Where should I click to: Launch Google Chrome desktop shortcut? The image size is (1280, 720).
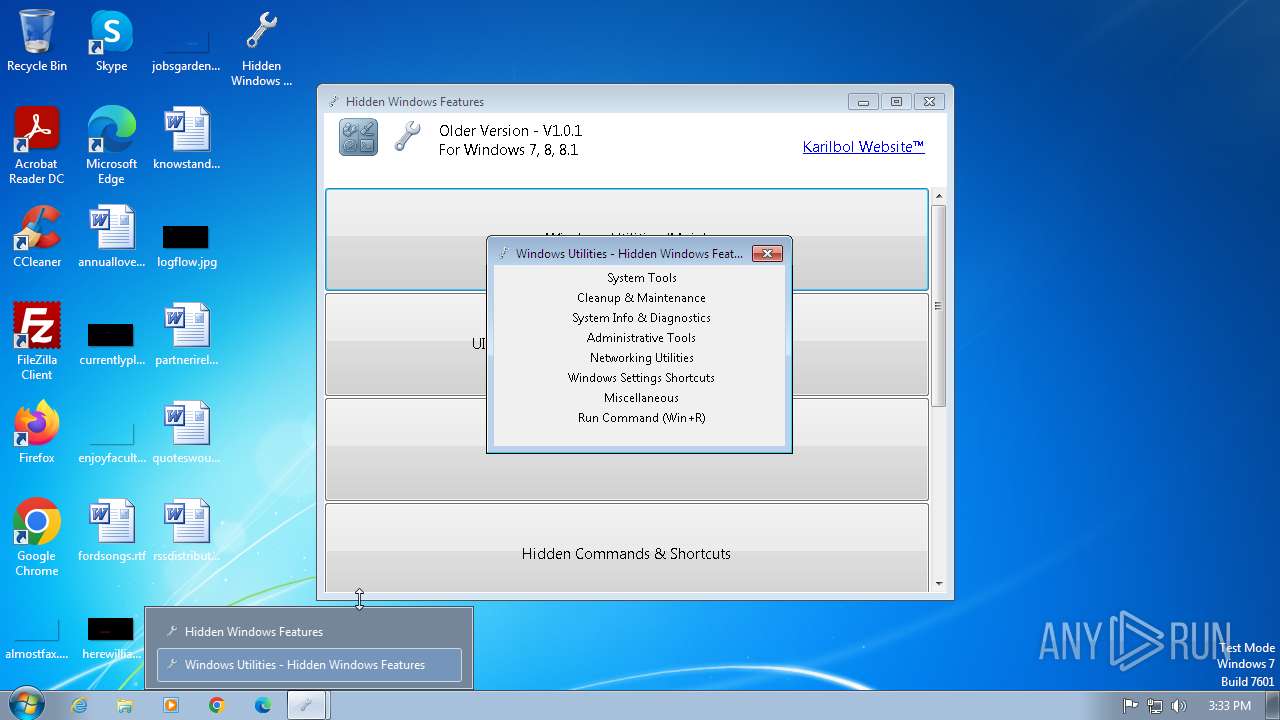coord(37,538)
